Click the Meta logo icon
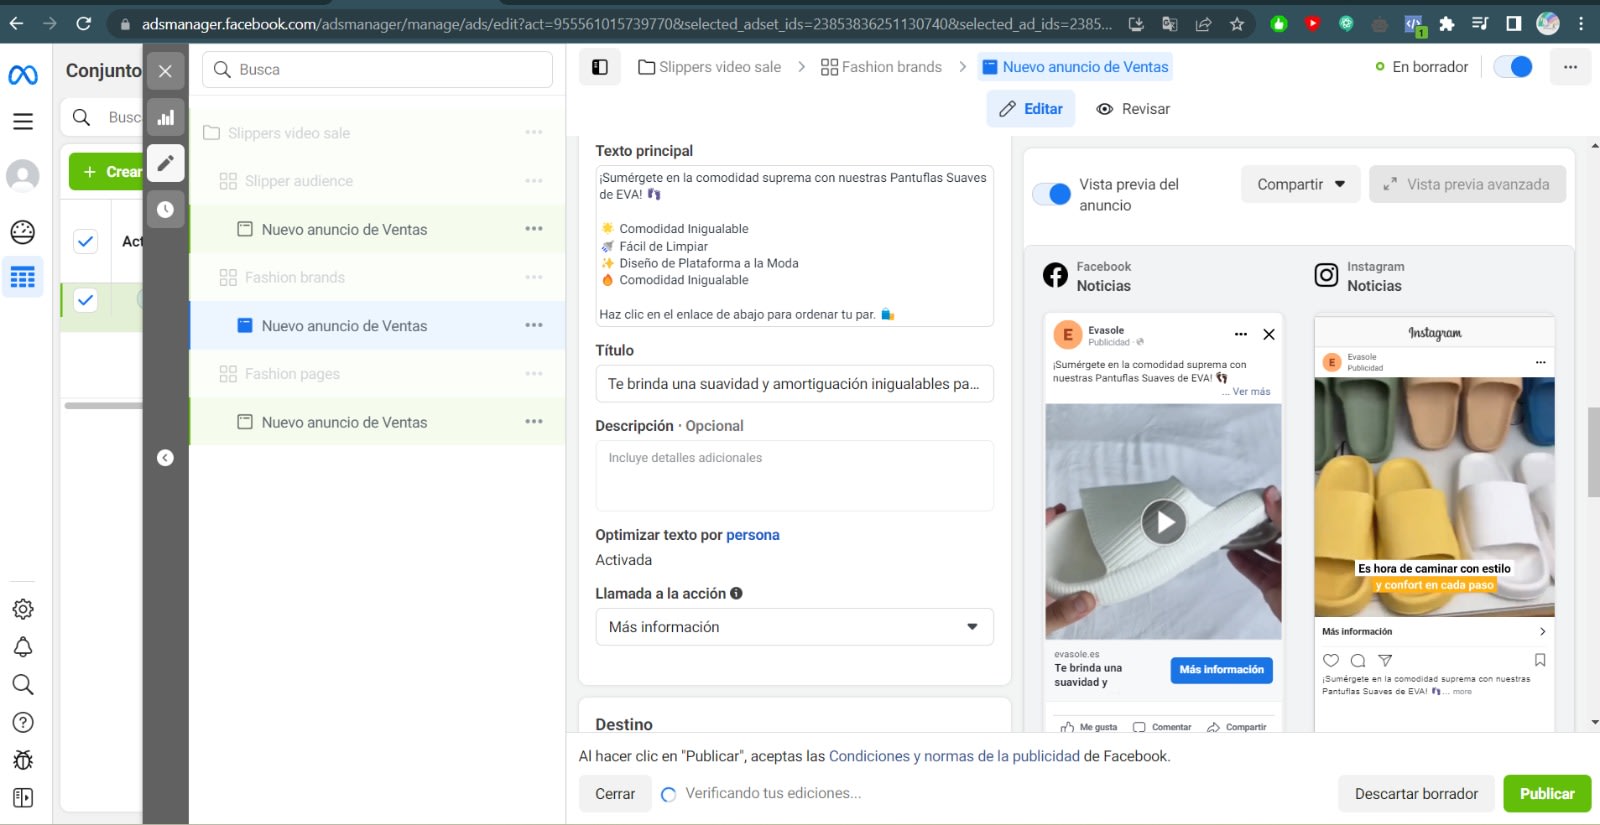This screenshot has width=1600, height=825. 23,75
